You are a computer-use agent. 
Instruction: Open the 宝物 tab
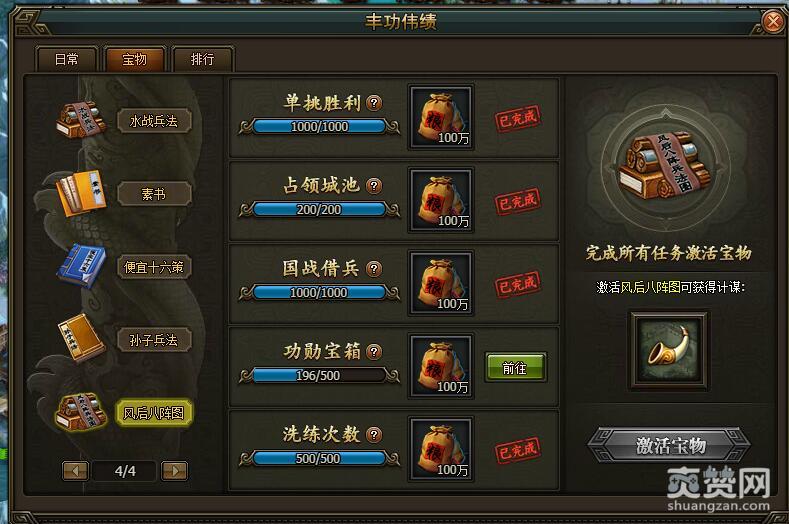pyautogui.click(x=134, y=59)
